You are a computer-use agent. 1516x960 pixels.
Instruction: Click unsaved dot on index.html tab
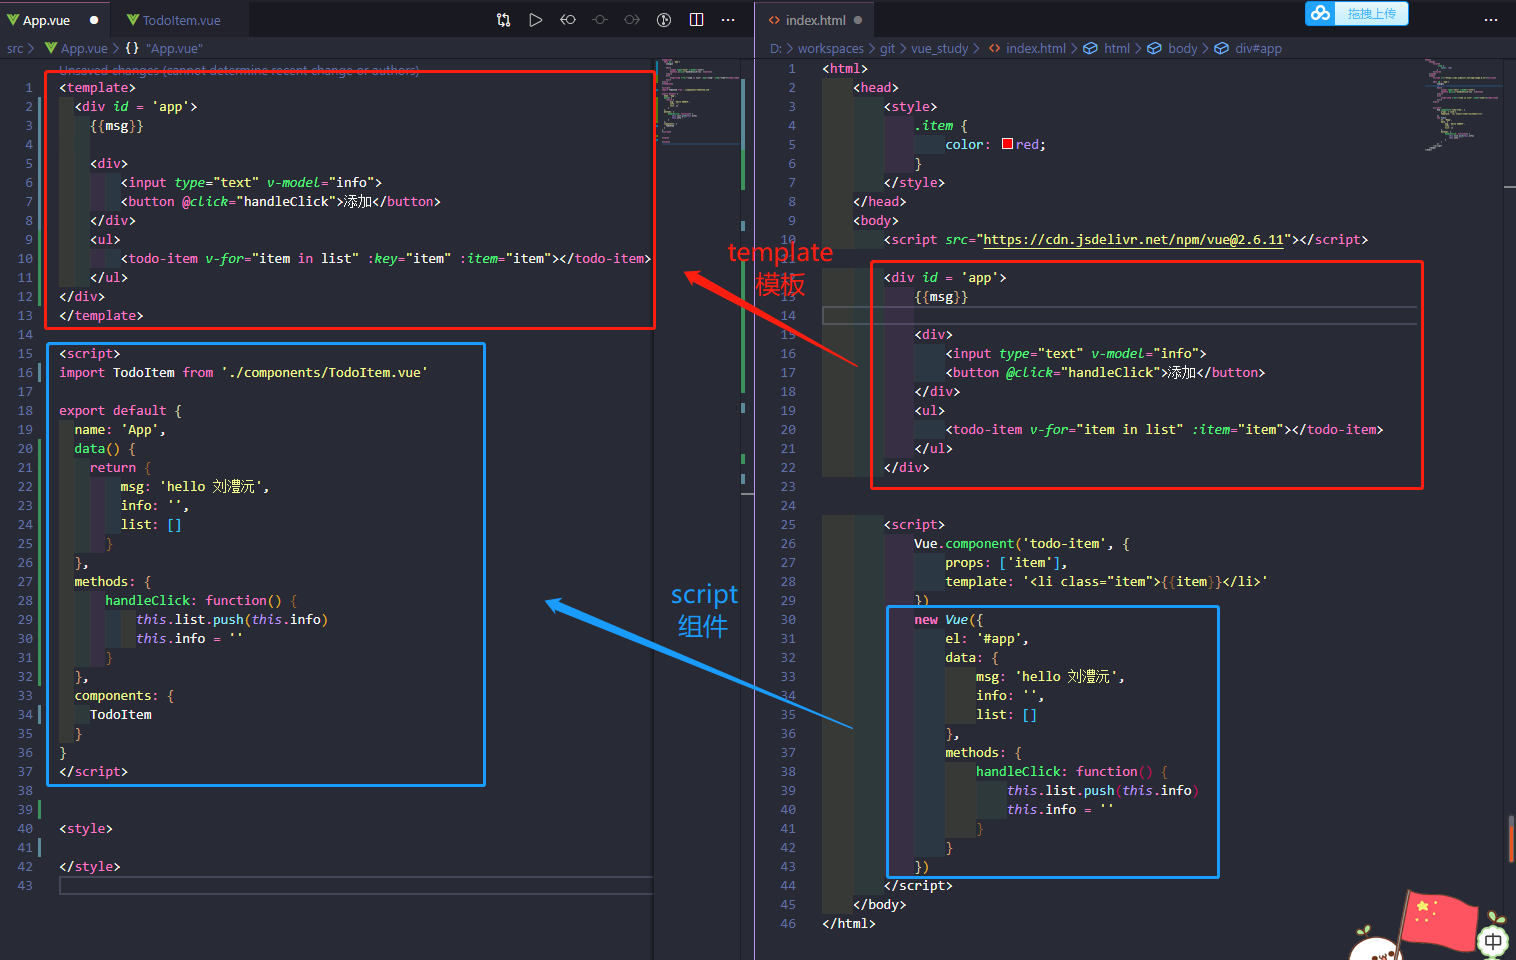(x=858, y=20)
